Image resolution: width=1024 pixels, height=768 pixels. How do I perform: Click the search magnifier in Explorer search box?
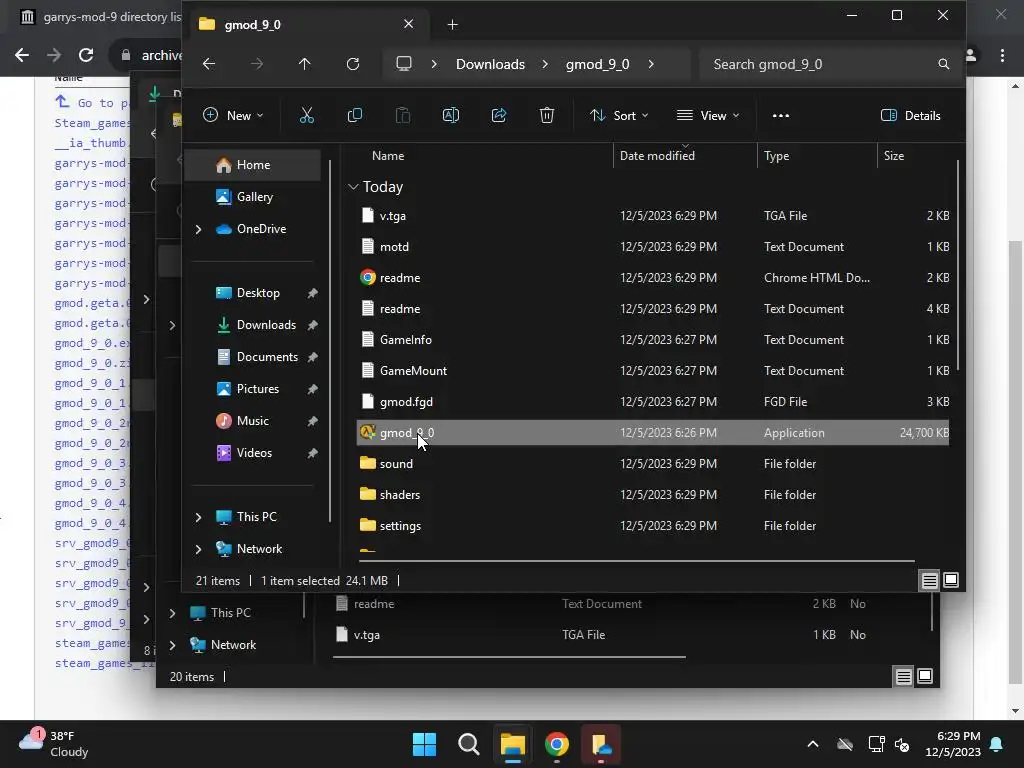(x=943, y=64)
